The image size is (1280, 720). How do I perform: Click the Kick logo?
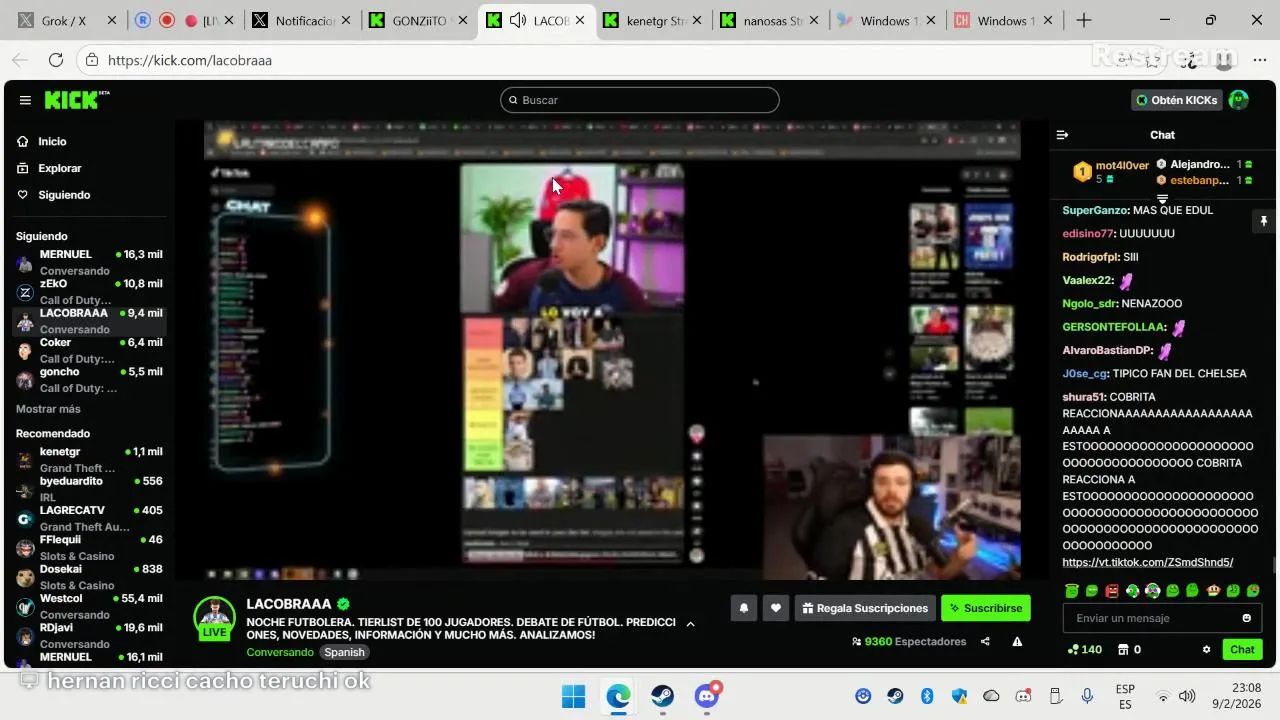[x=76, y=100]
